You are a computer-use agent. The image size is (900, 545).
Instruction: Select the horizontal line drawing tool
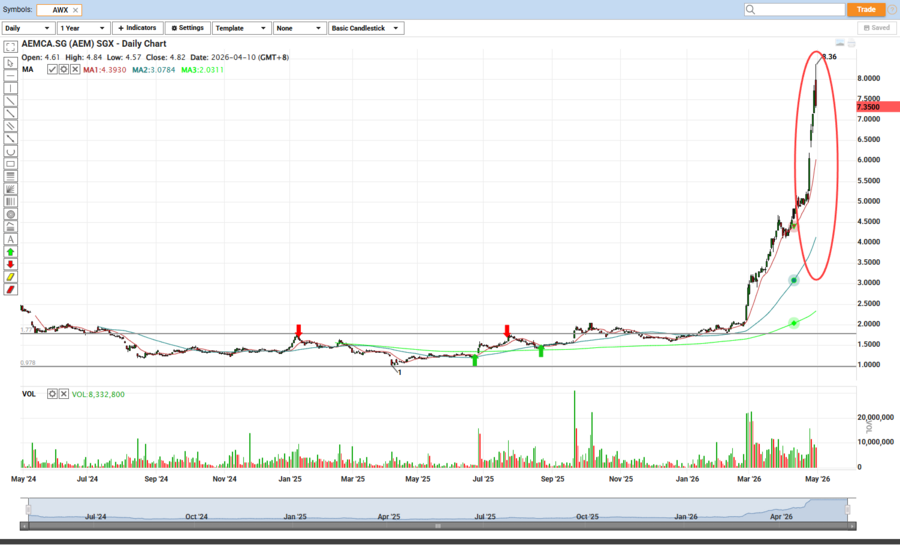(10, 75)
